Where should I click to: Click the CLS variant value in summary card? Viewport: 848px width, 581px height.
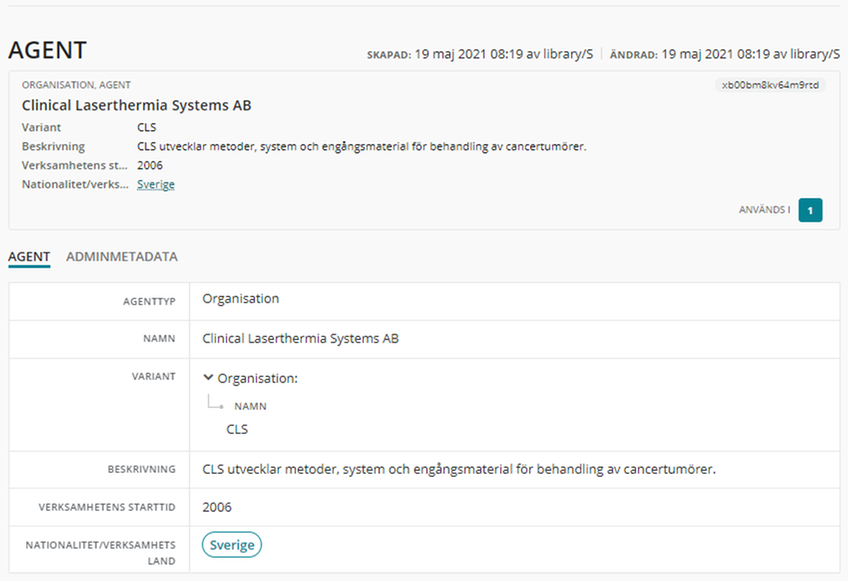pos(146,127)
